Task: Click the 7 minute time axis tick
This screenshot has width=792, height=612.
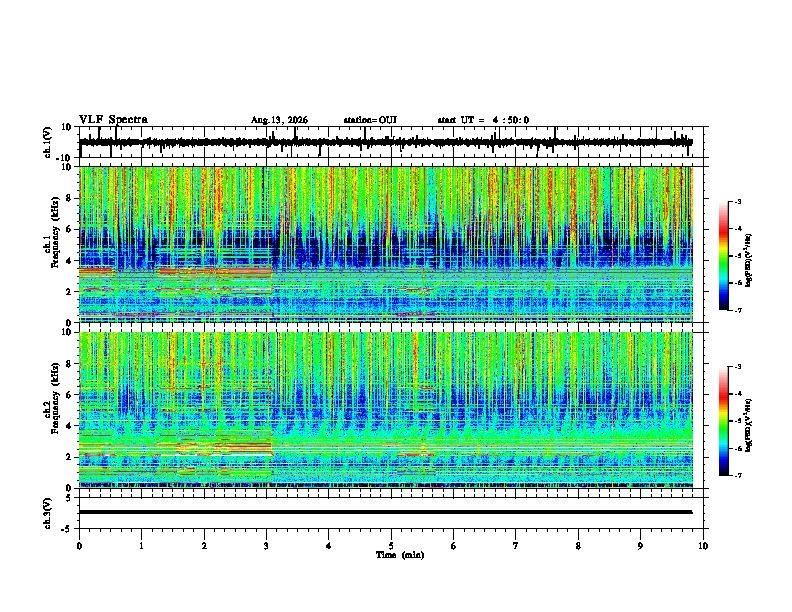Action: click(516, 546)
